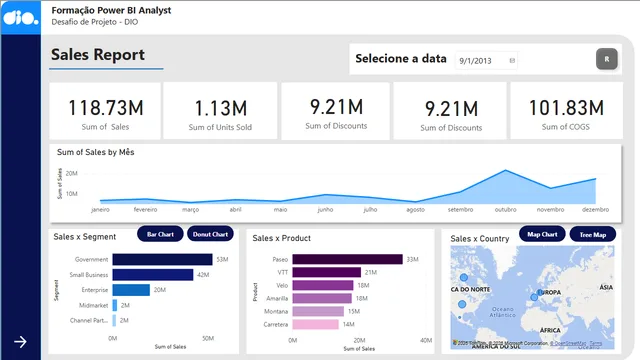Show the Map Chart view

[x=542, y=234]
